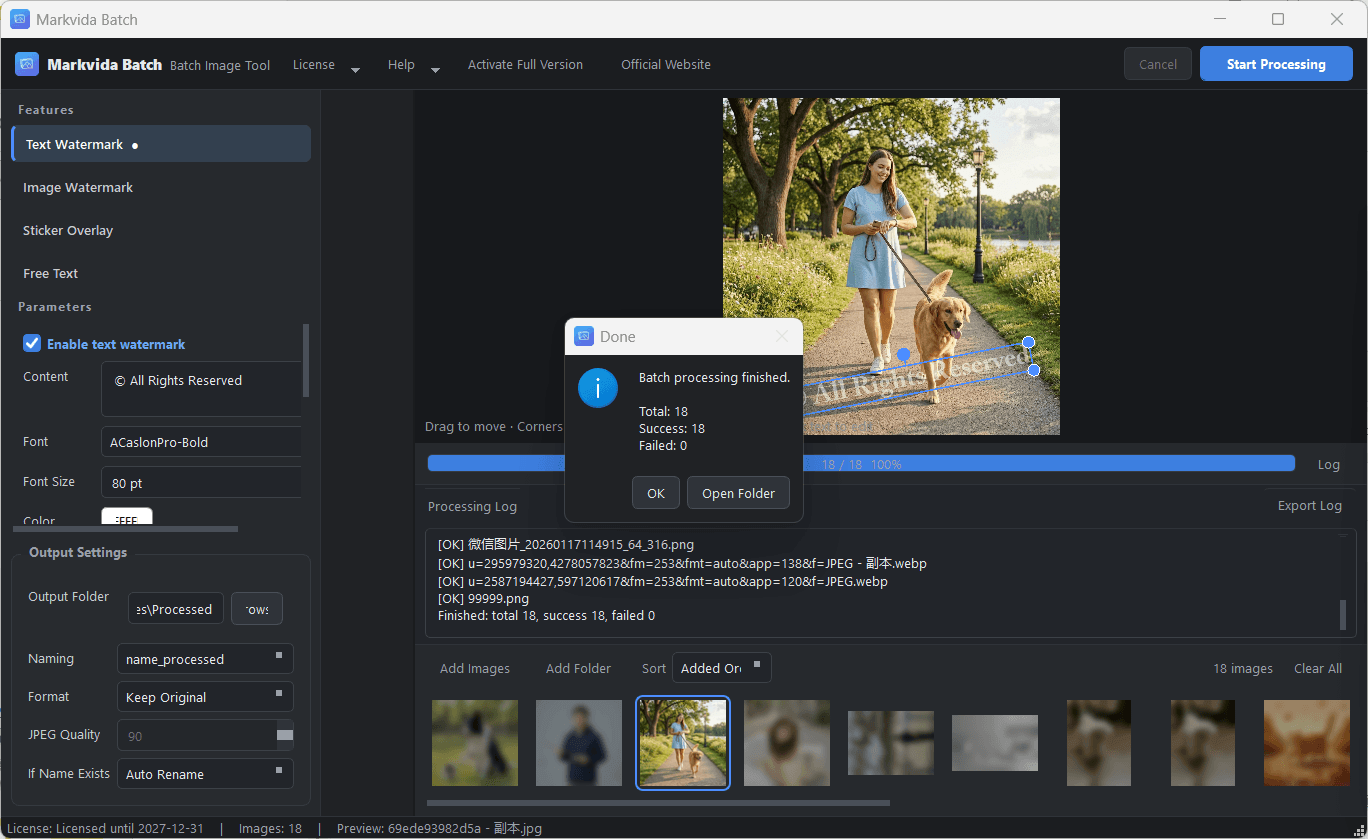Viewport: 1368px width, 839px height.
Task: Click the Browse button for output folder
Action: point(257,609)
